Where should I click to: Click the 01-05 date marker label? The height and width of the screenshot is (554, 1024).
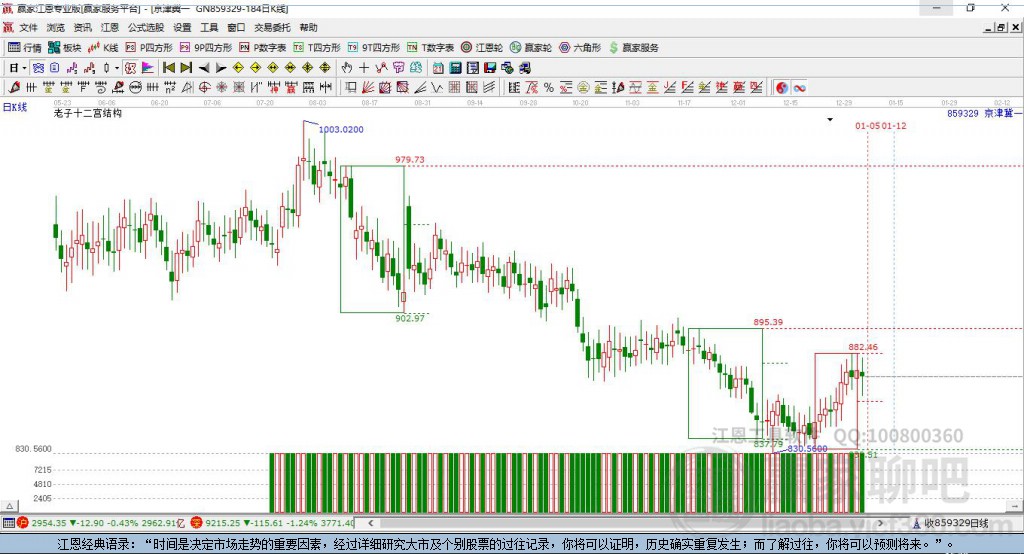tap(868, 125)
